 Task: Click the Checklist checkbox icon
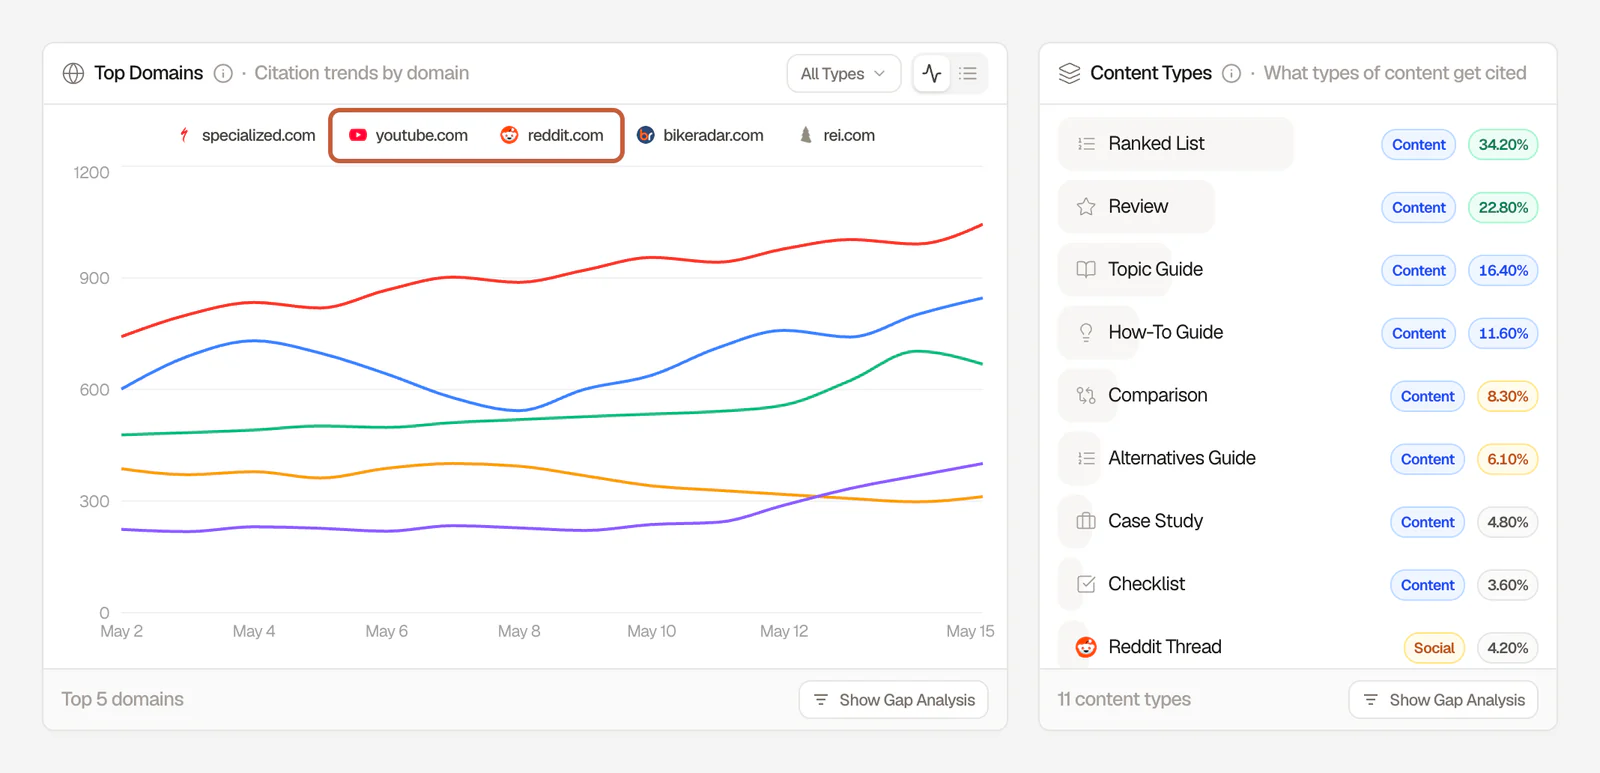tap(1086, 584)
